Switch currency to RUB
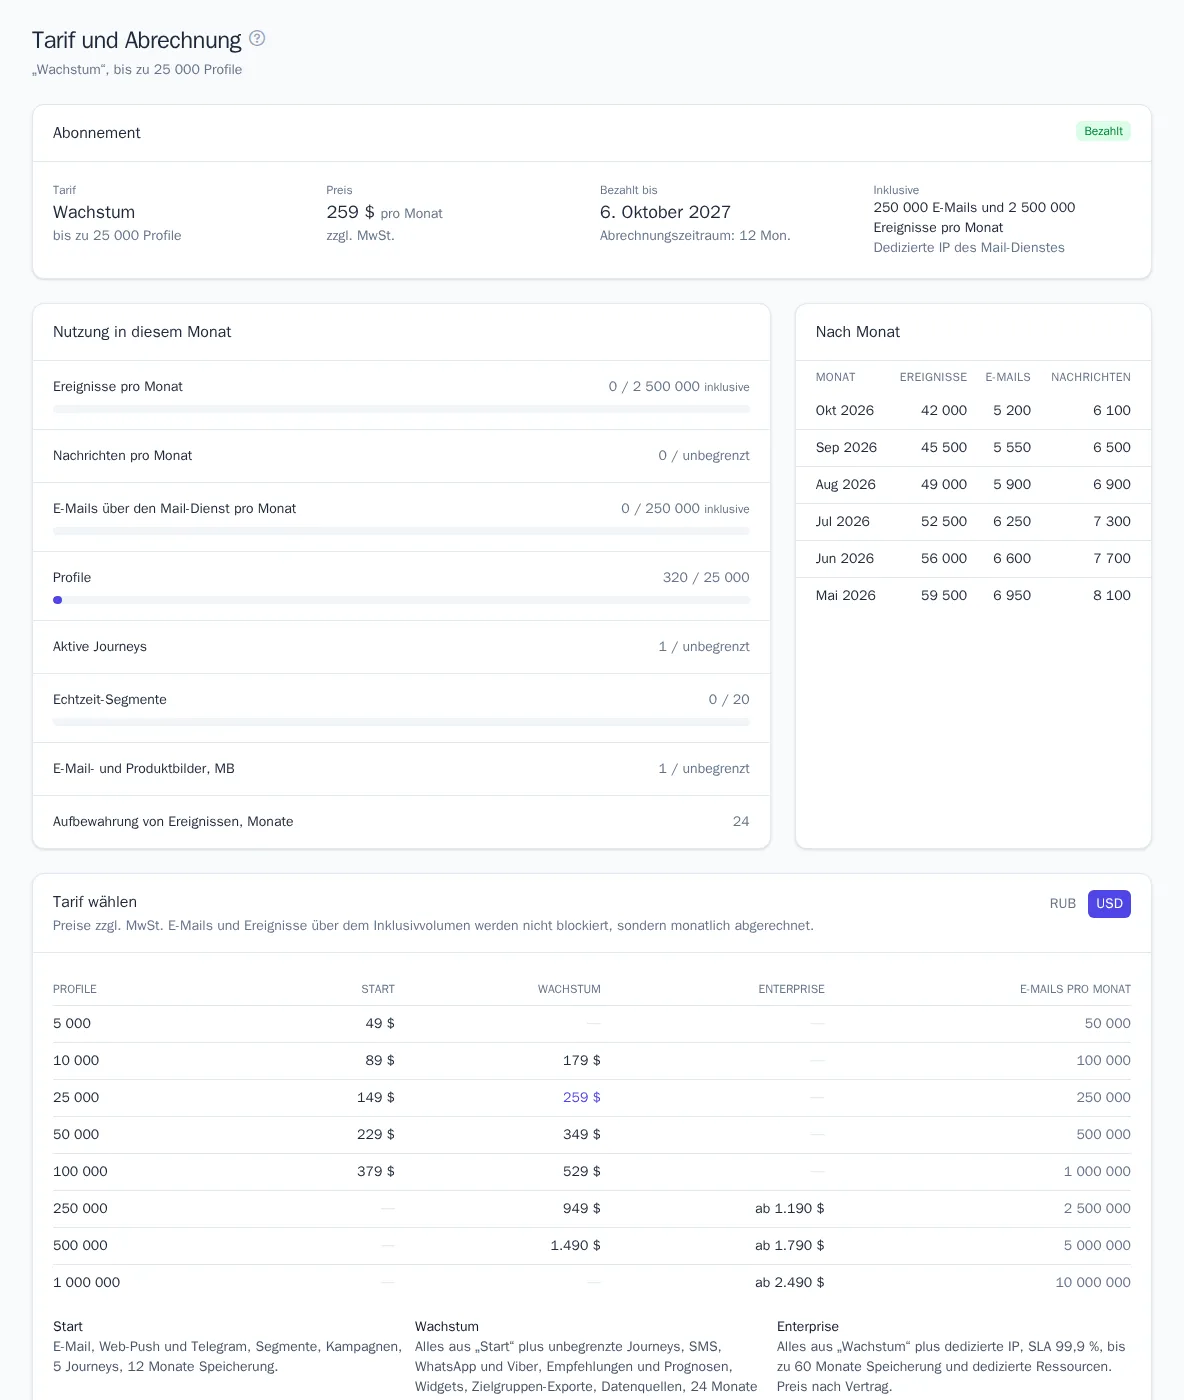 tap(1063, 904)
